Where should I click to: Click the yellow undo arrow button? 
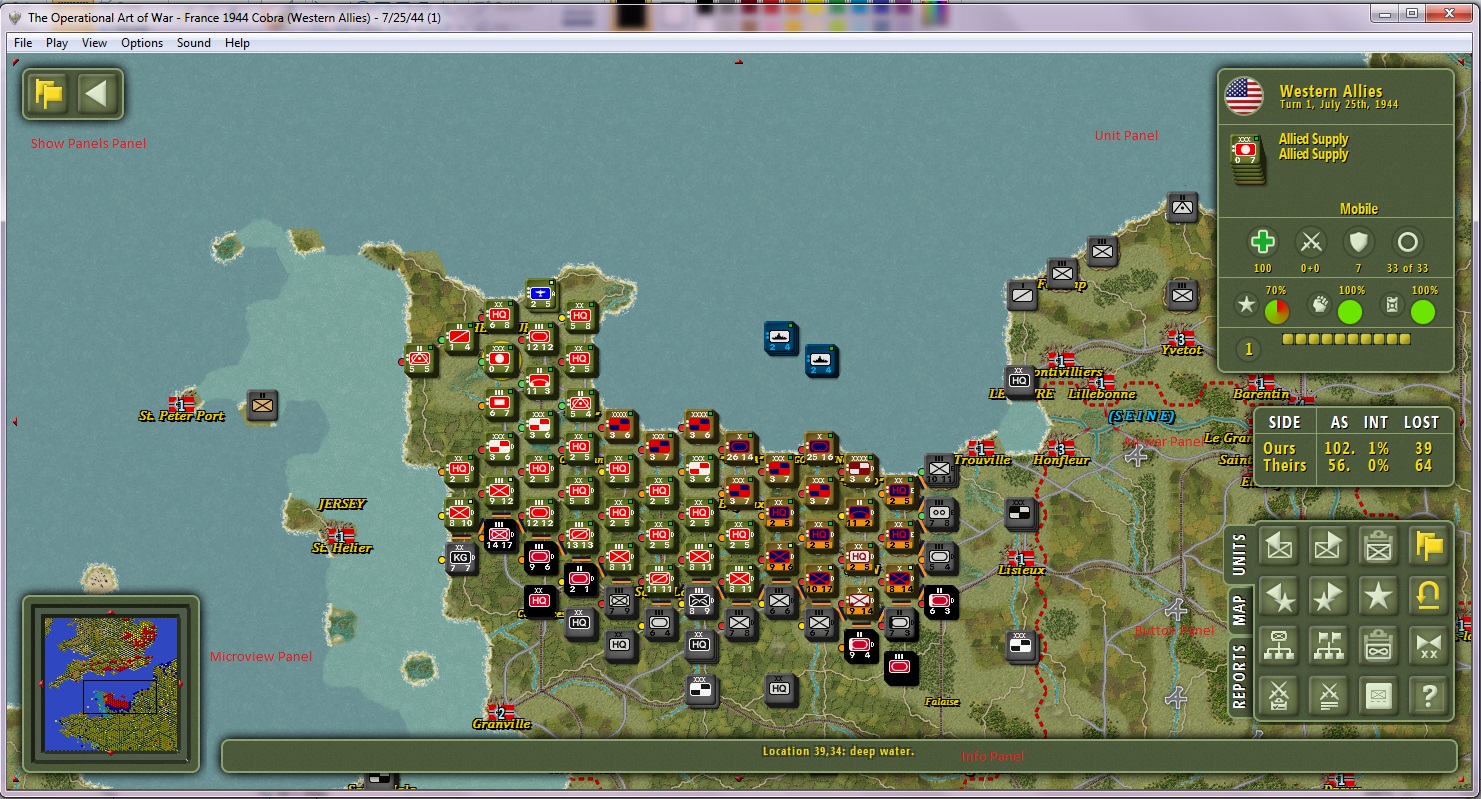(1427, 596)
